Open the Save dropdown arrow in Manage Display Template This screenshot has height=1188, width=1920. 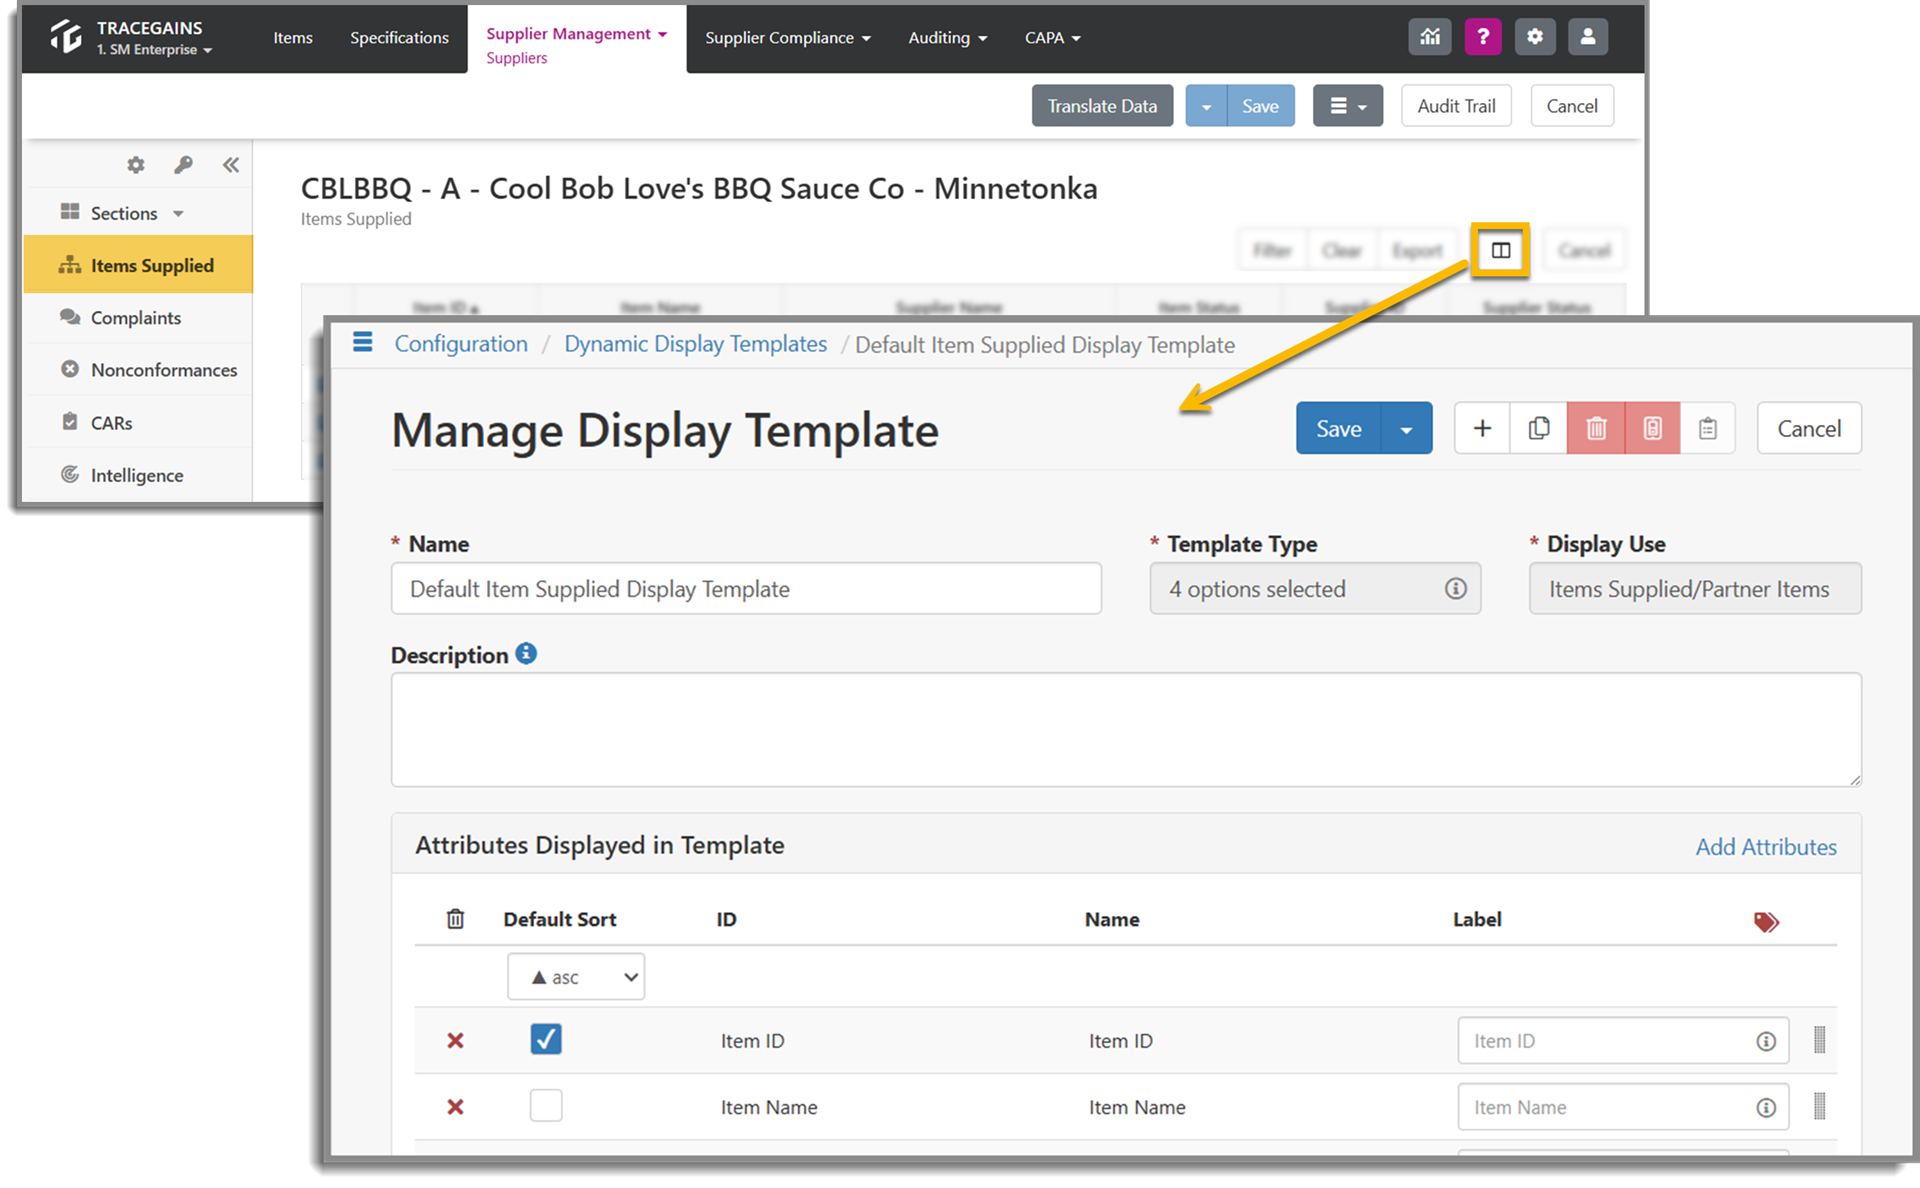(1406, 429)
